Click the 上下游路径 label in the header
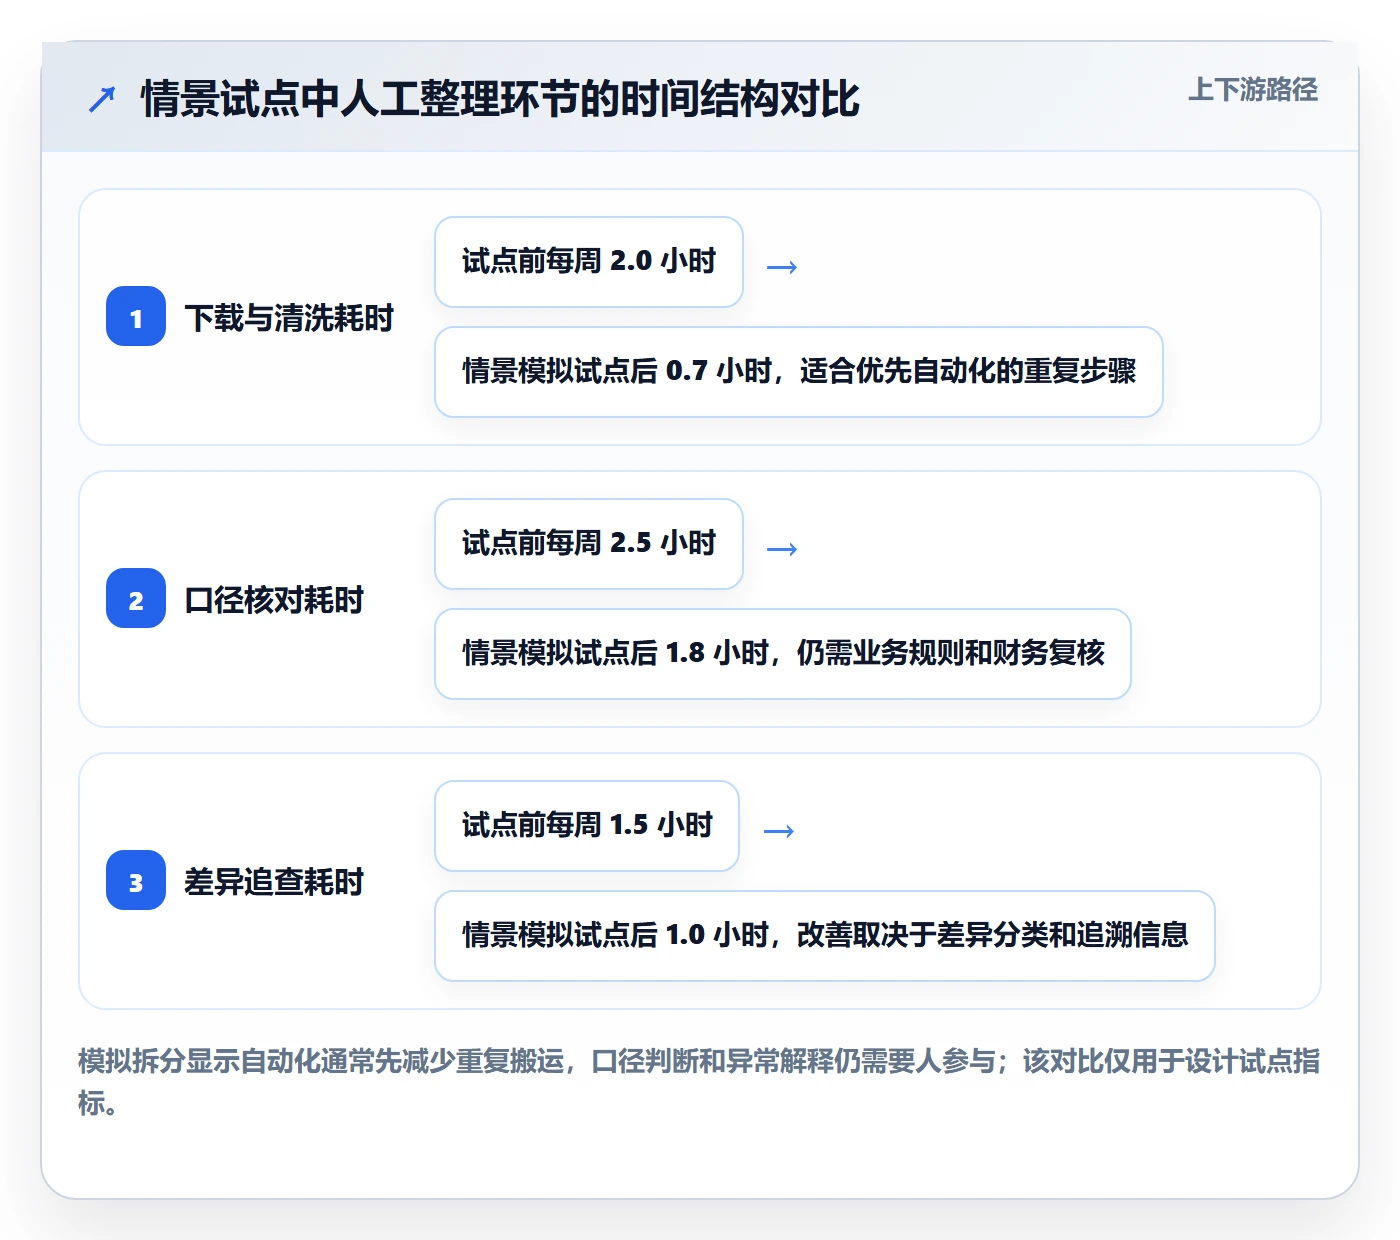Image resolution: width=1400 pixels, height=1240 pixels. tap(1253, 90)
